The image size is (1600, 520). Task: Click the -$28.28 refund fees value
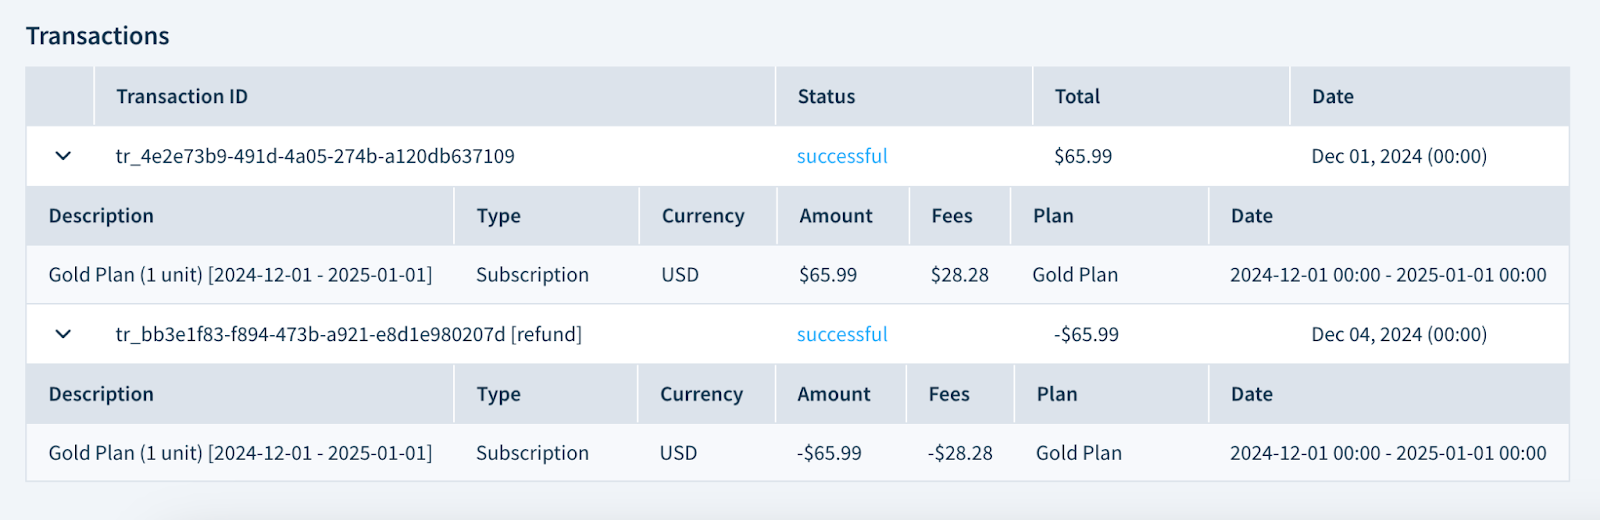(x=960, y=453)
